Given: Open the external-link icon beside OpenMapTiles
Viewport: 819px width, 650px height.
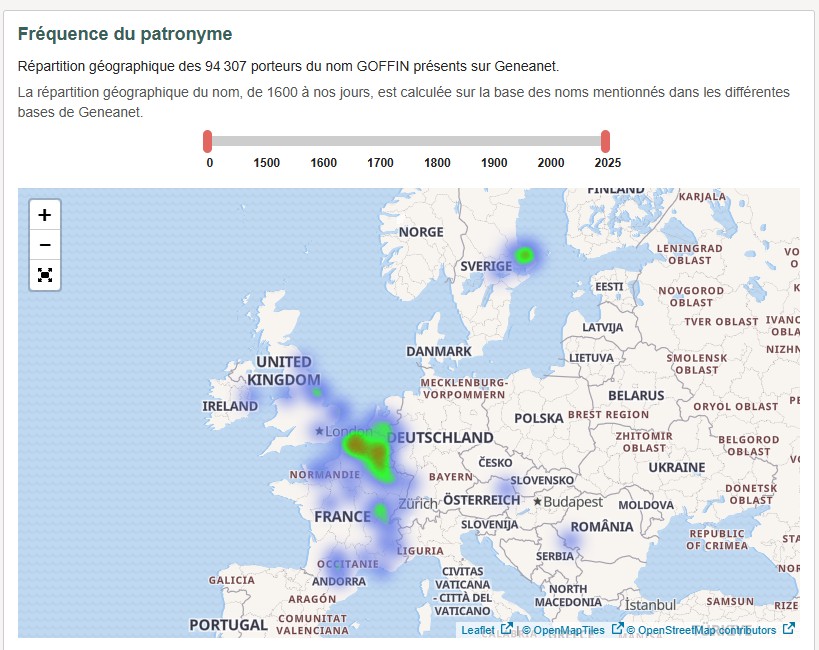Looking at the screenshot, I should click(616, 629).
